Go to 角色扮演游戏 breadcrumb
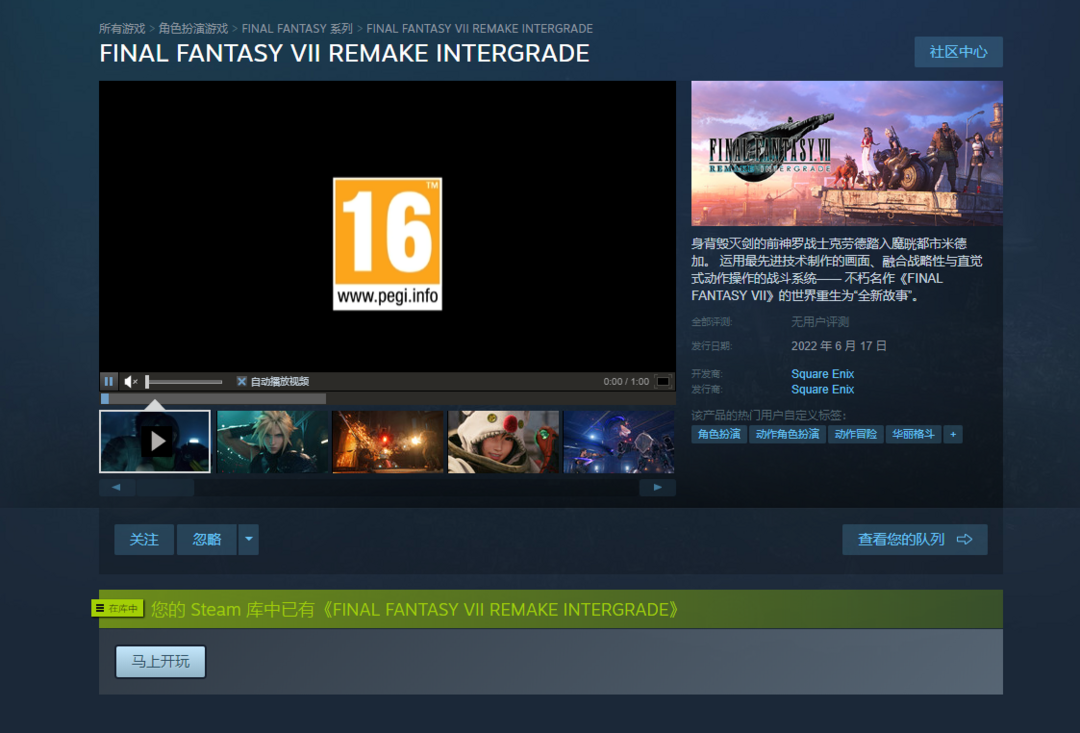 coord(193,28)
